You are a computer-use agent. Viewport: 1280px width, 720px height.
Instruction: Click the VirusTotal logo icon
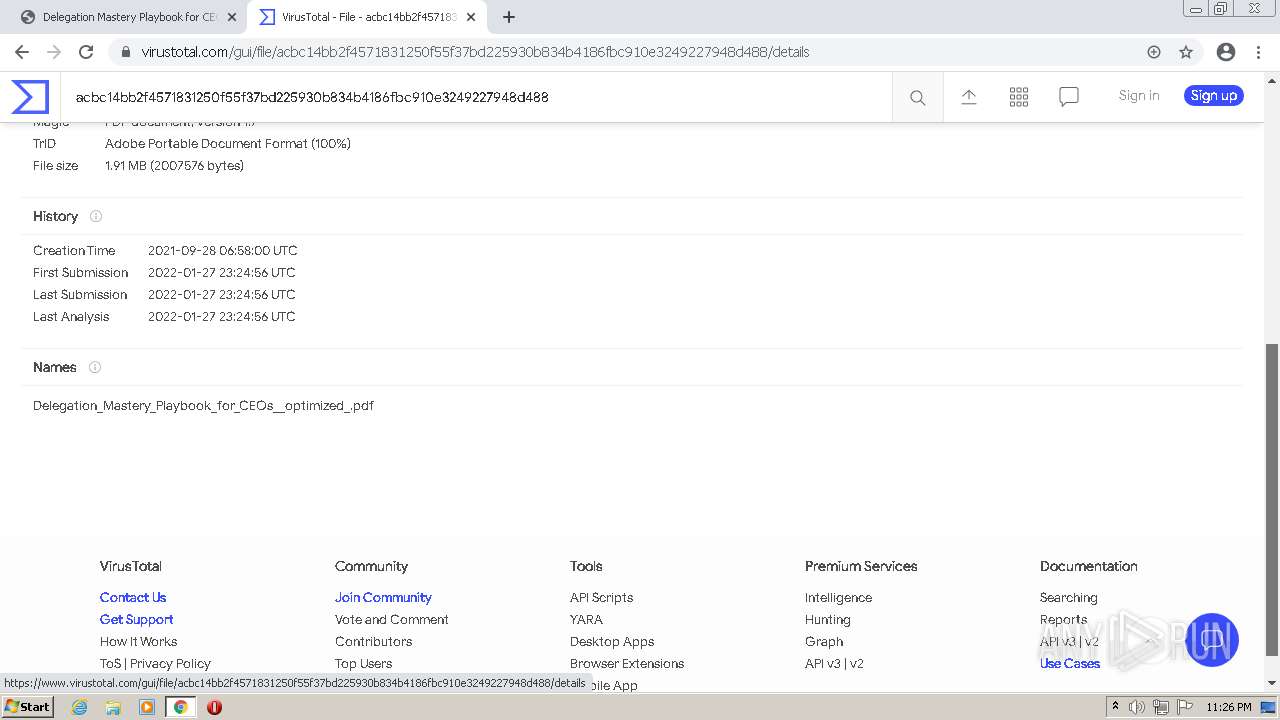pyautogui.click(x=30, y=96)
